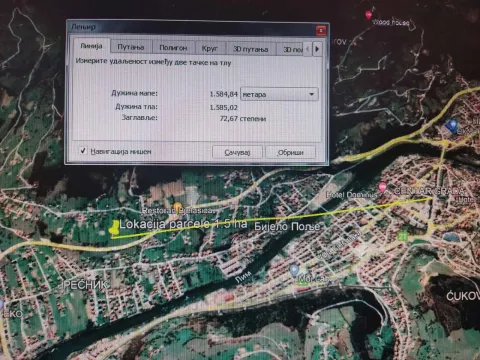Click the CENTAR GRADA label

click(x=429, y=191)
